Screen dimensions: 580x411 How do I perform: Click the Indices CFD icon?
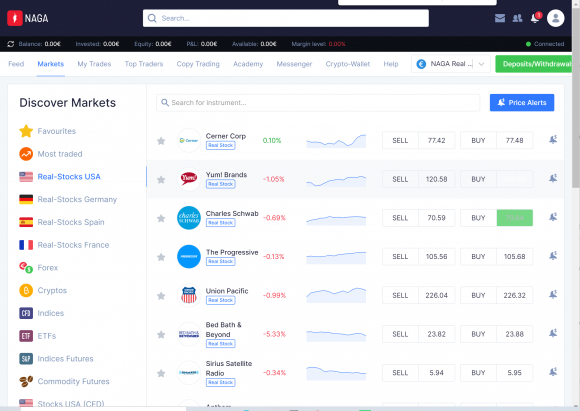pyautogui.click(x=26, y=313)
